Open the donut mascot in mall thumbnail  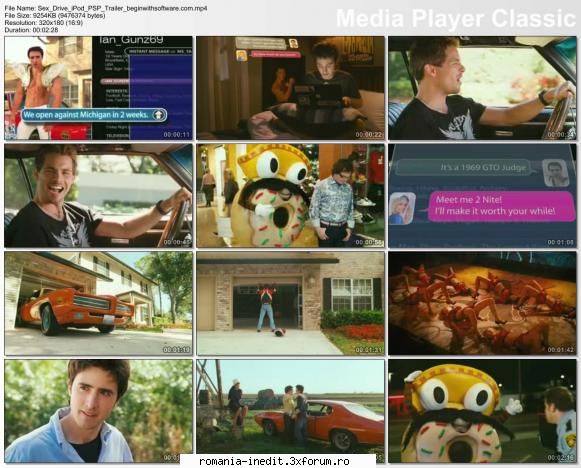coord(290,196)
